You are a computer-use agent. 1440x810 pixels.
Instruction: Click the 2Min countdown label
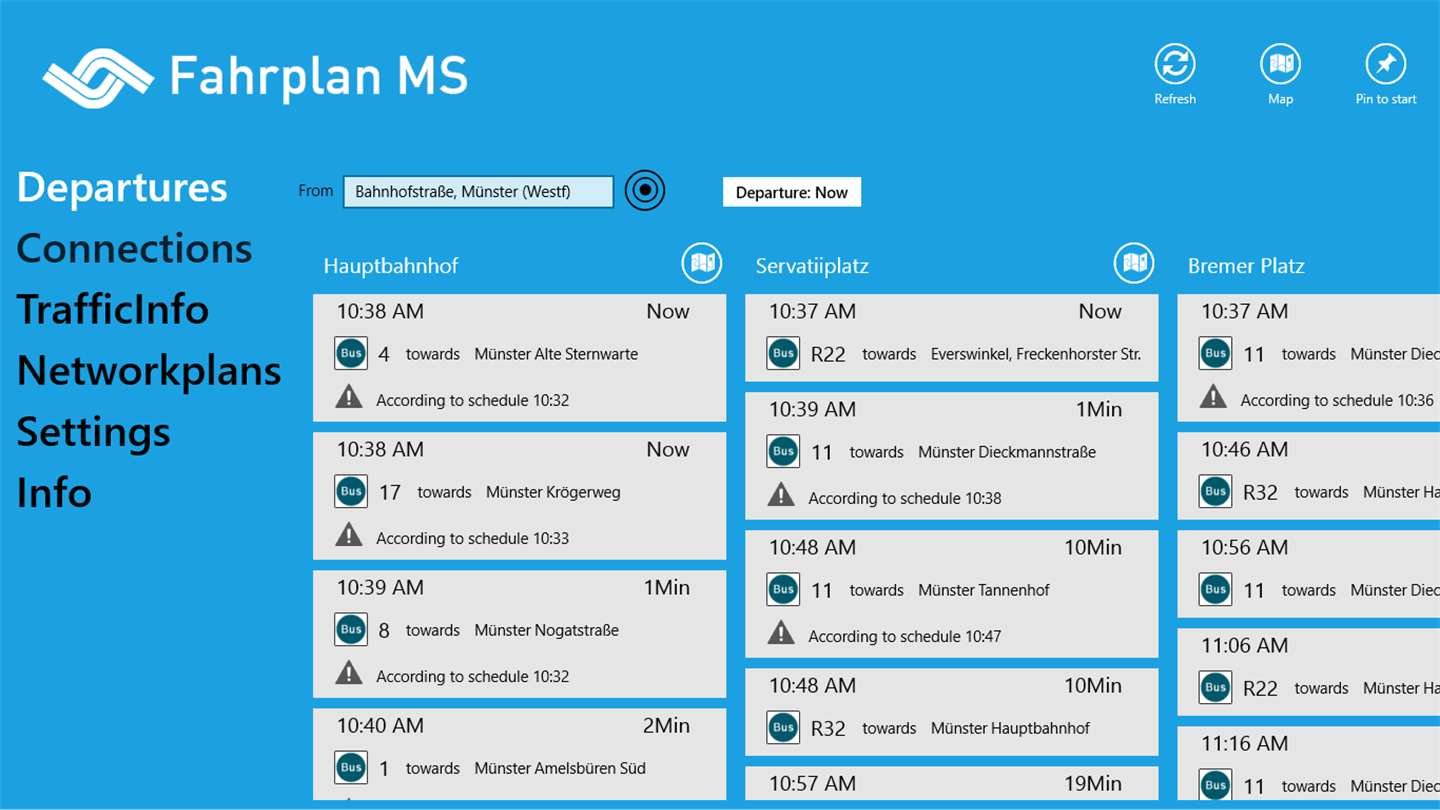point(666,725)
